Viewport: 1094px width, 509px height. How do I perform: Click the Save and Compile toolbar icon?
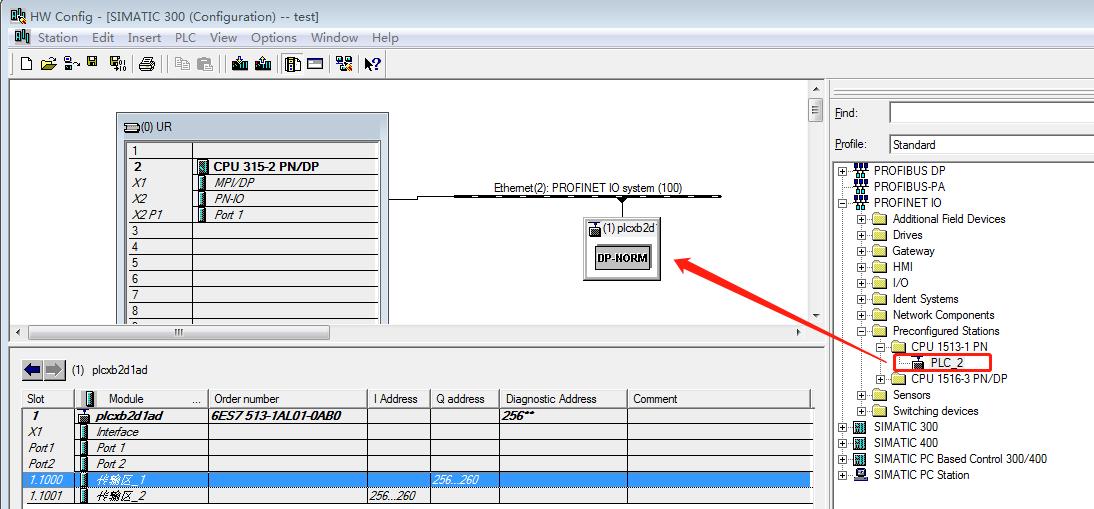[118, 64]
